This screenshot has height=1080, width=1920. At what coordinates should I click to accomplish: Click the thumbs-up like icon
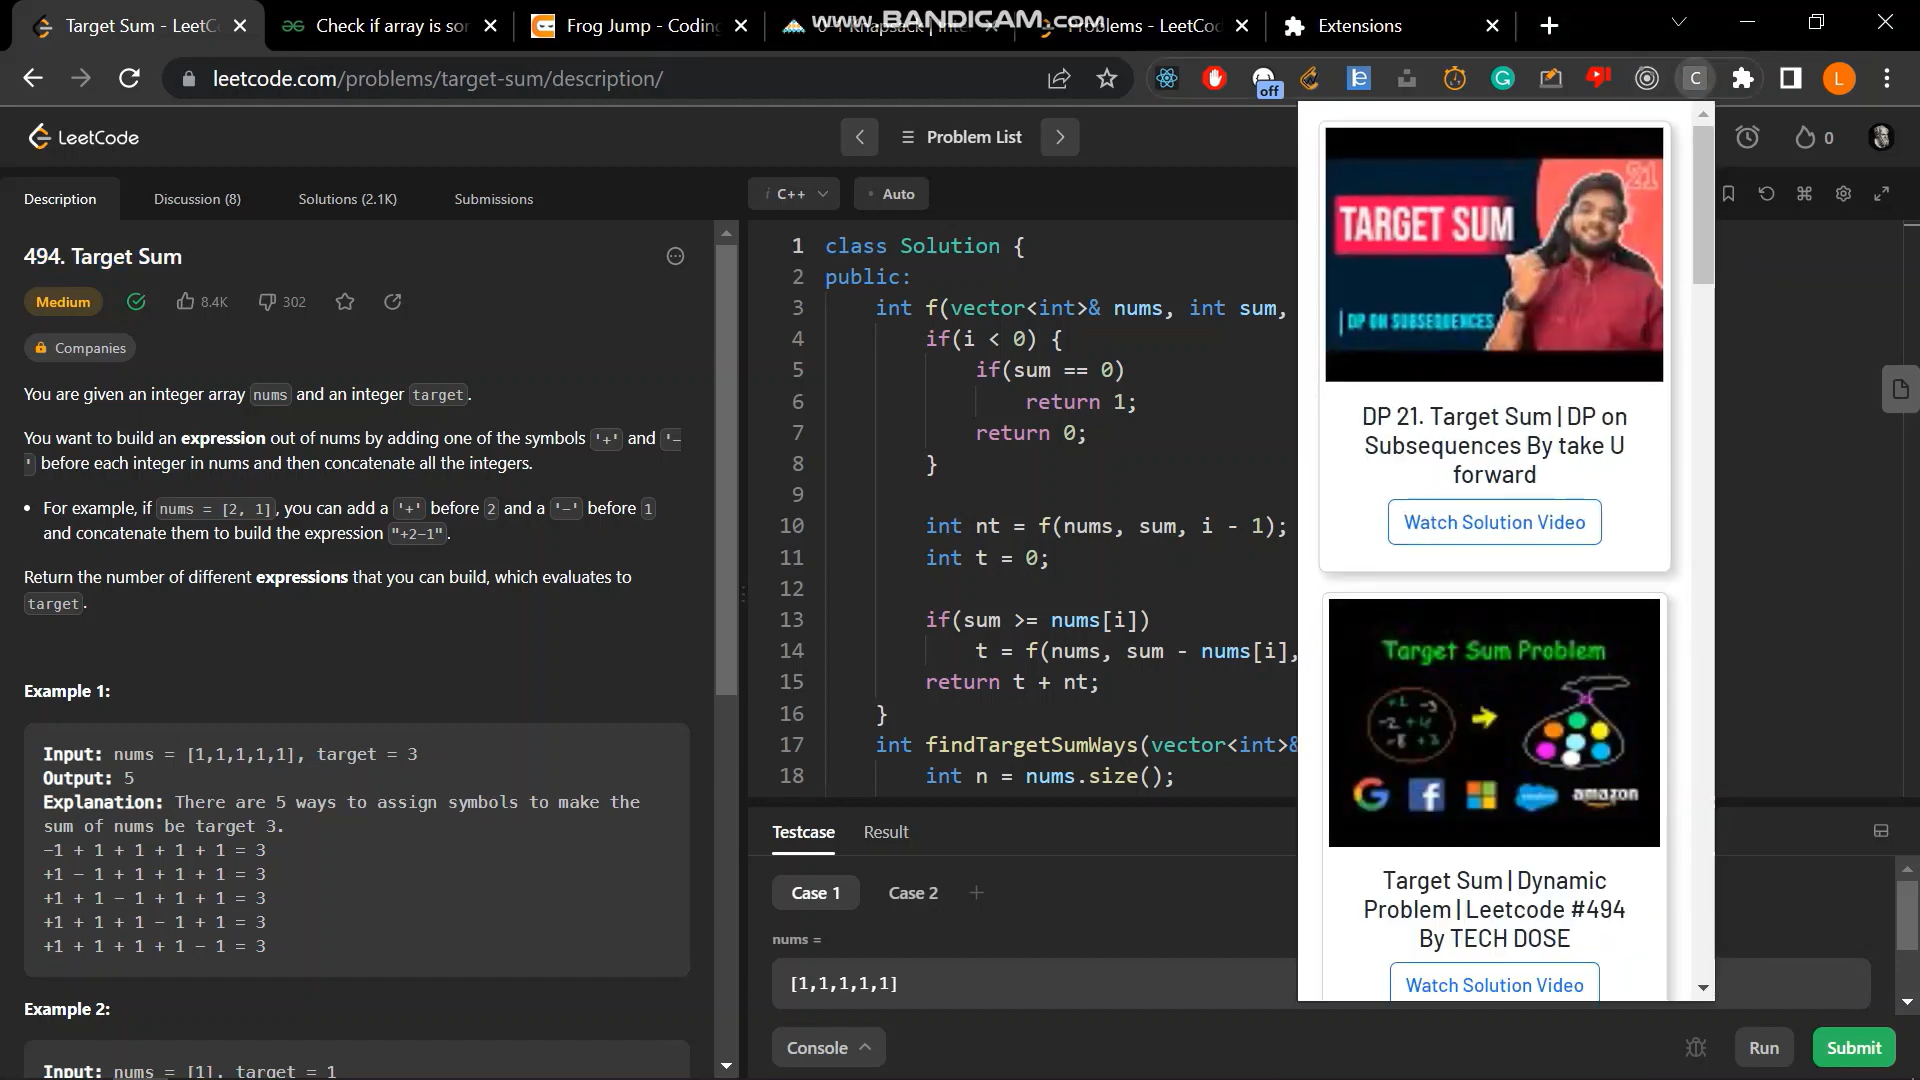[x=186, y=301]
